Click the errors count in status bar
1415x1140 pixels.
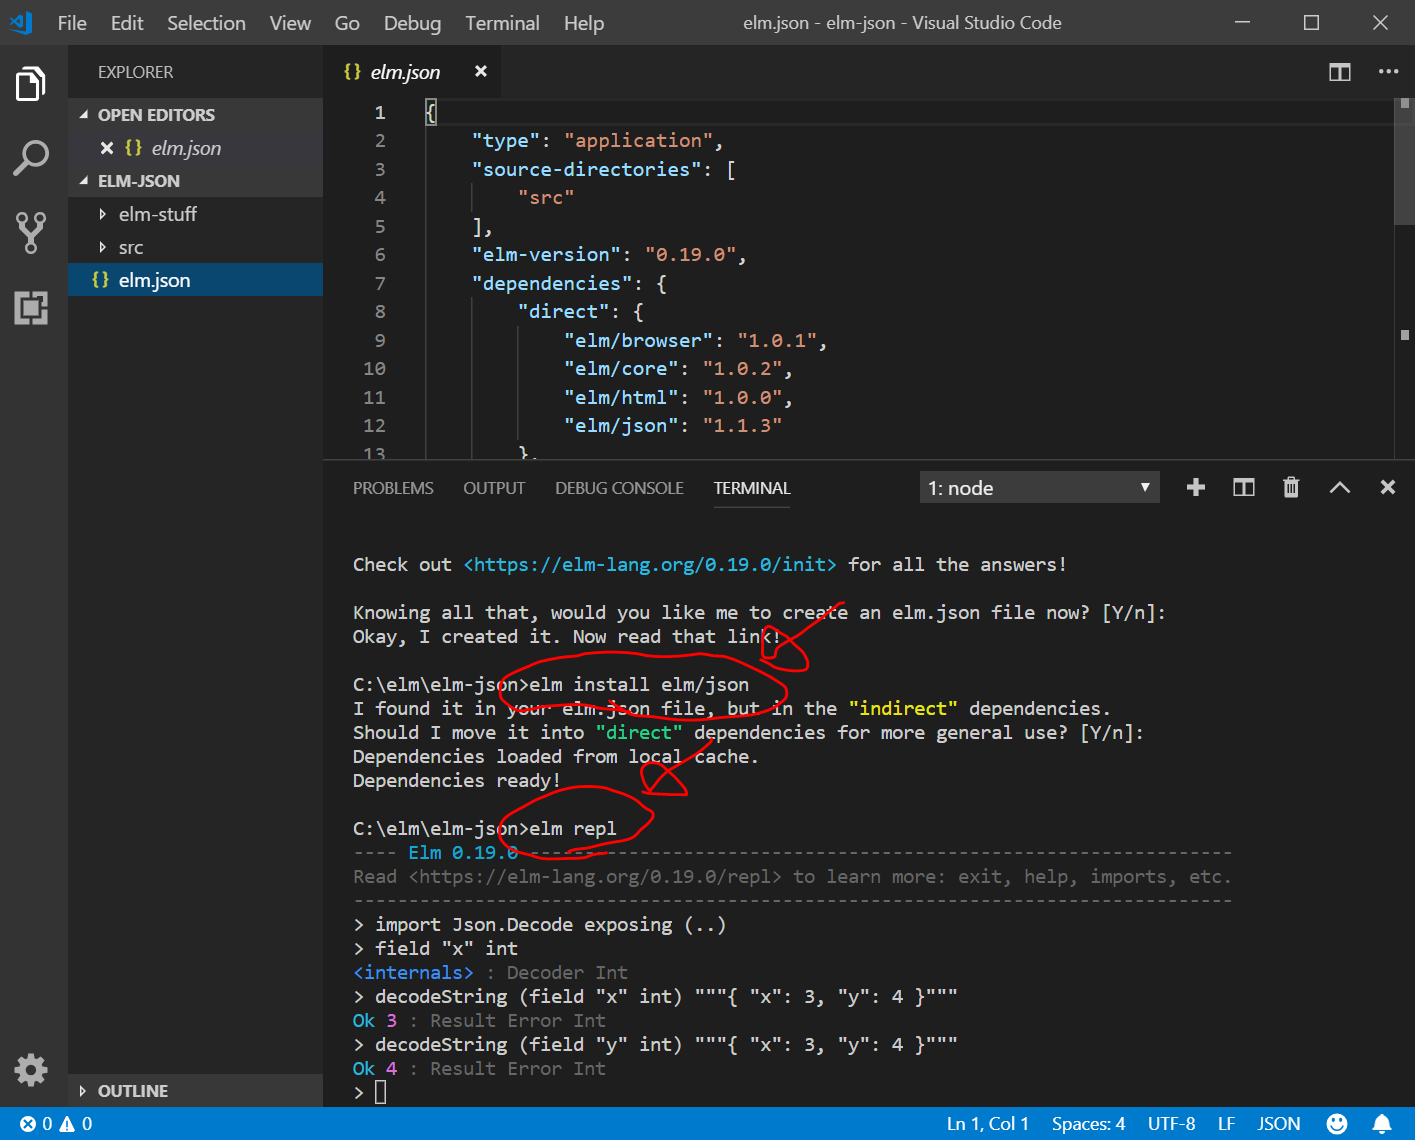coord(36,1124)
